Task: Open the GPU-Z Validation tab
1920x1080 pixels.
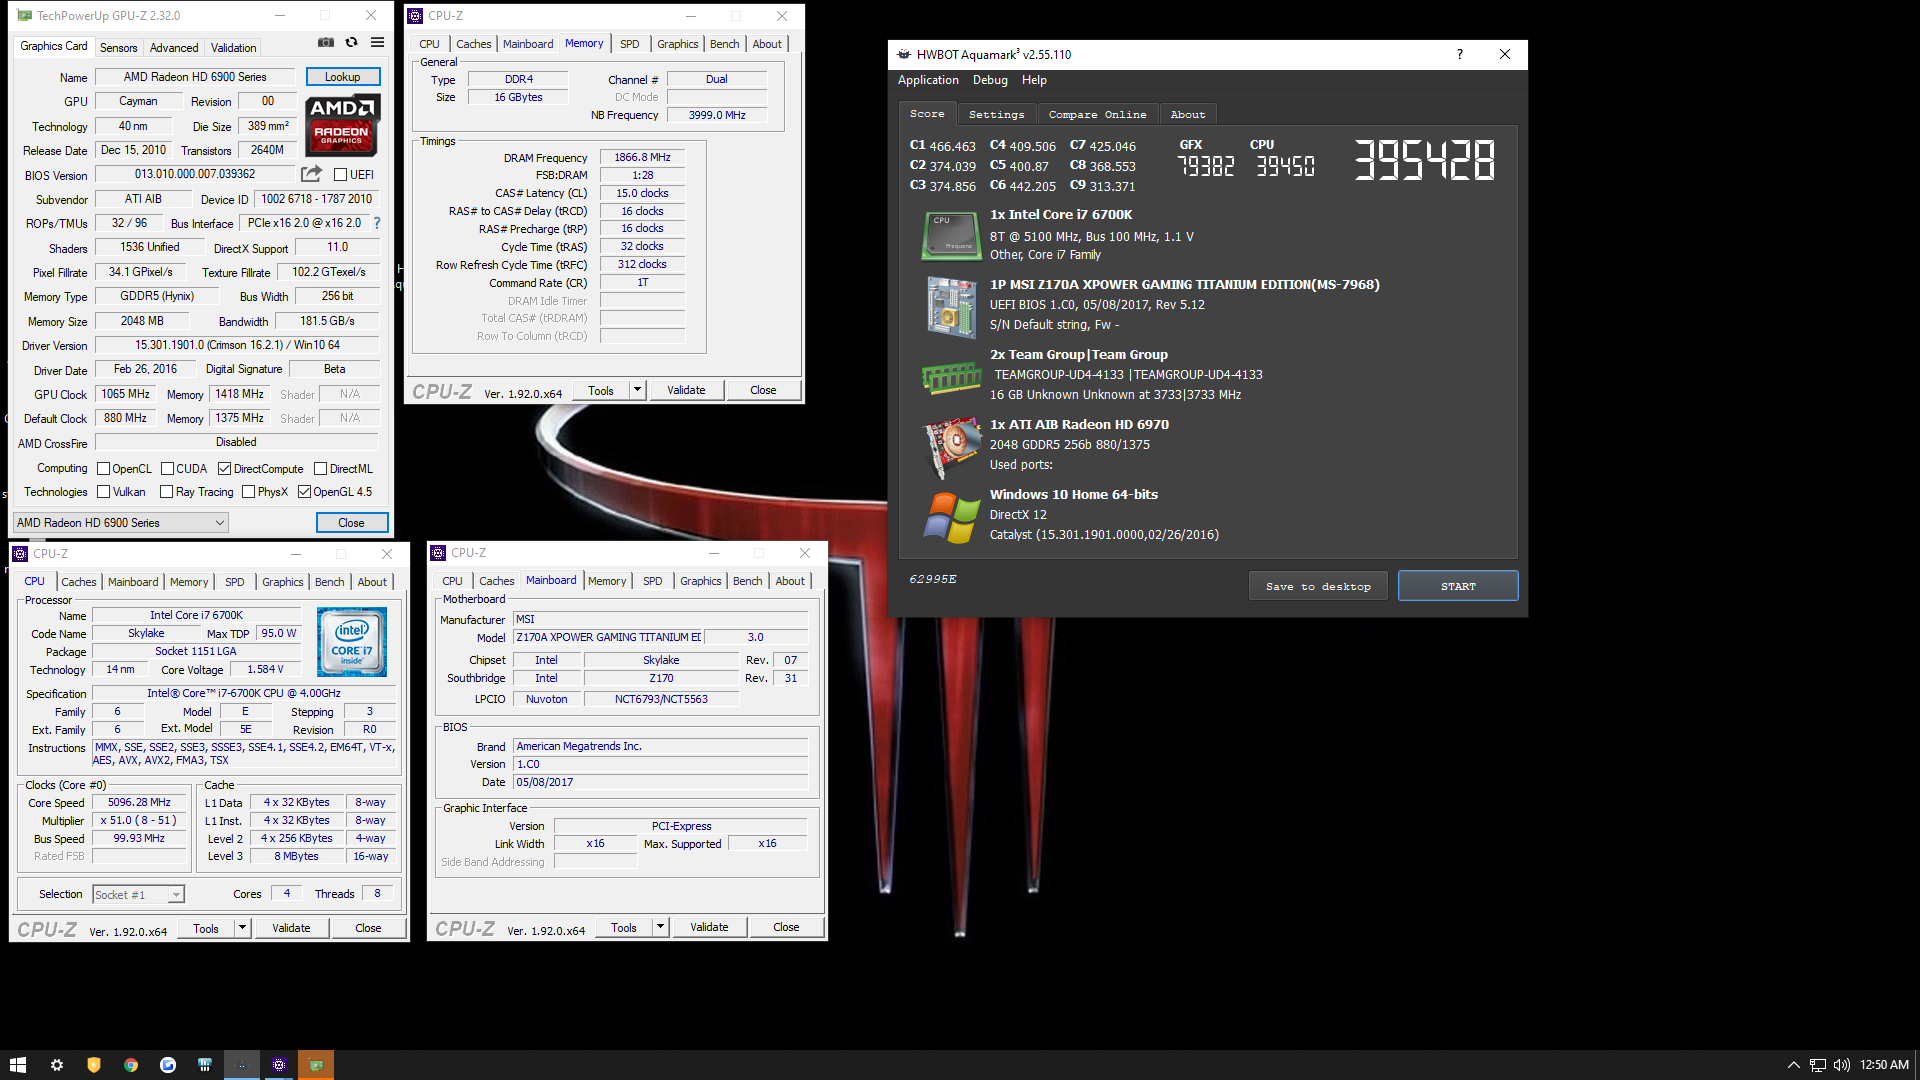Action: pyautogui.click(x=233, y=47)
